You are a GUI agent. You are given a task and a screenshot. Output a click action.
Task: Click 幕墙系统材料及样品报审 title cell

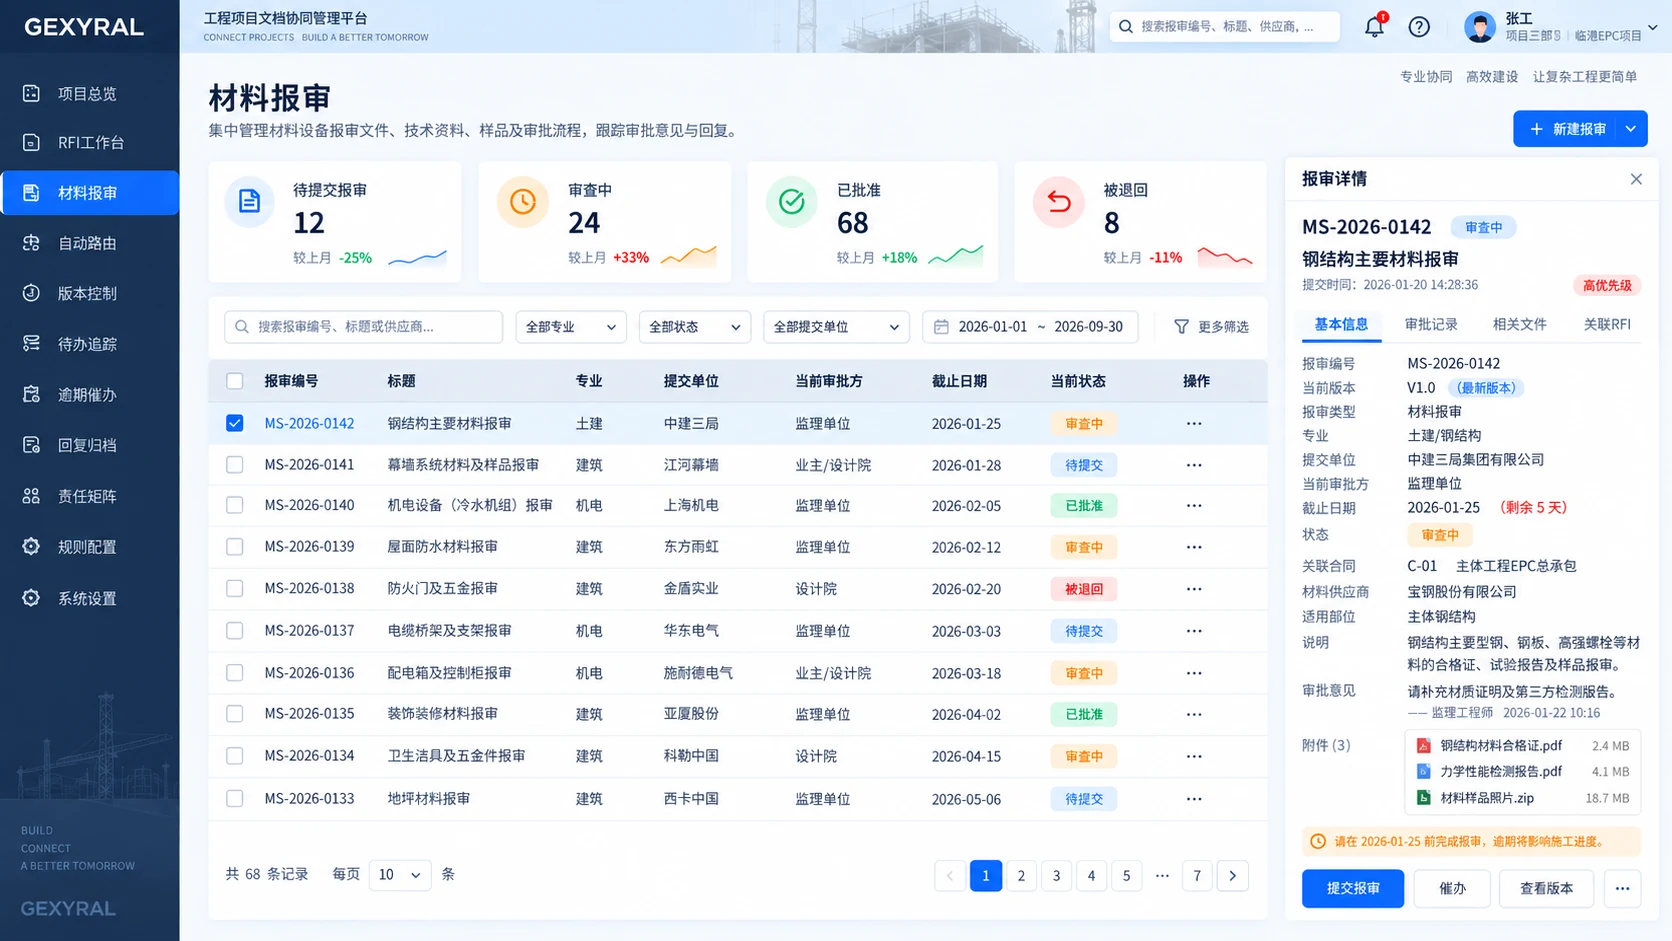463,465
